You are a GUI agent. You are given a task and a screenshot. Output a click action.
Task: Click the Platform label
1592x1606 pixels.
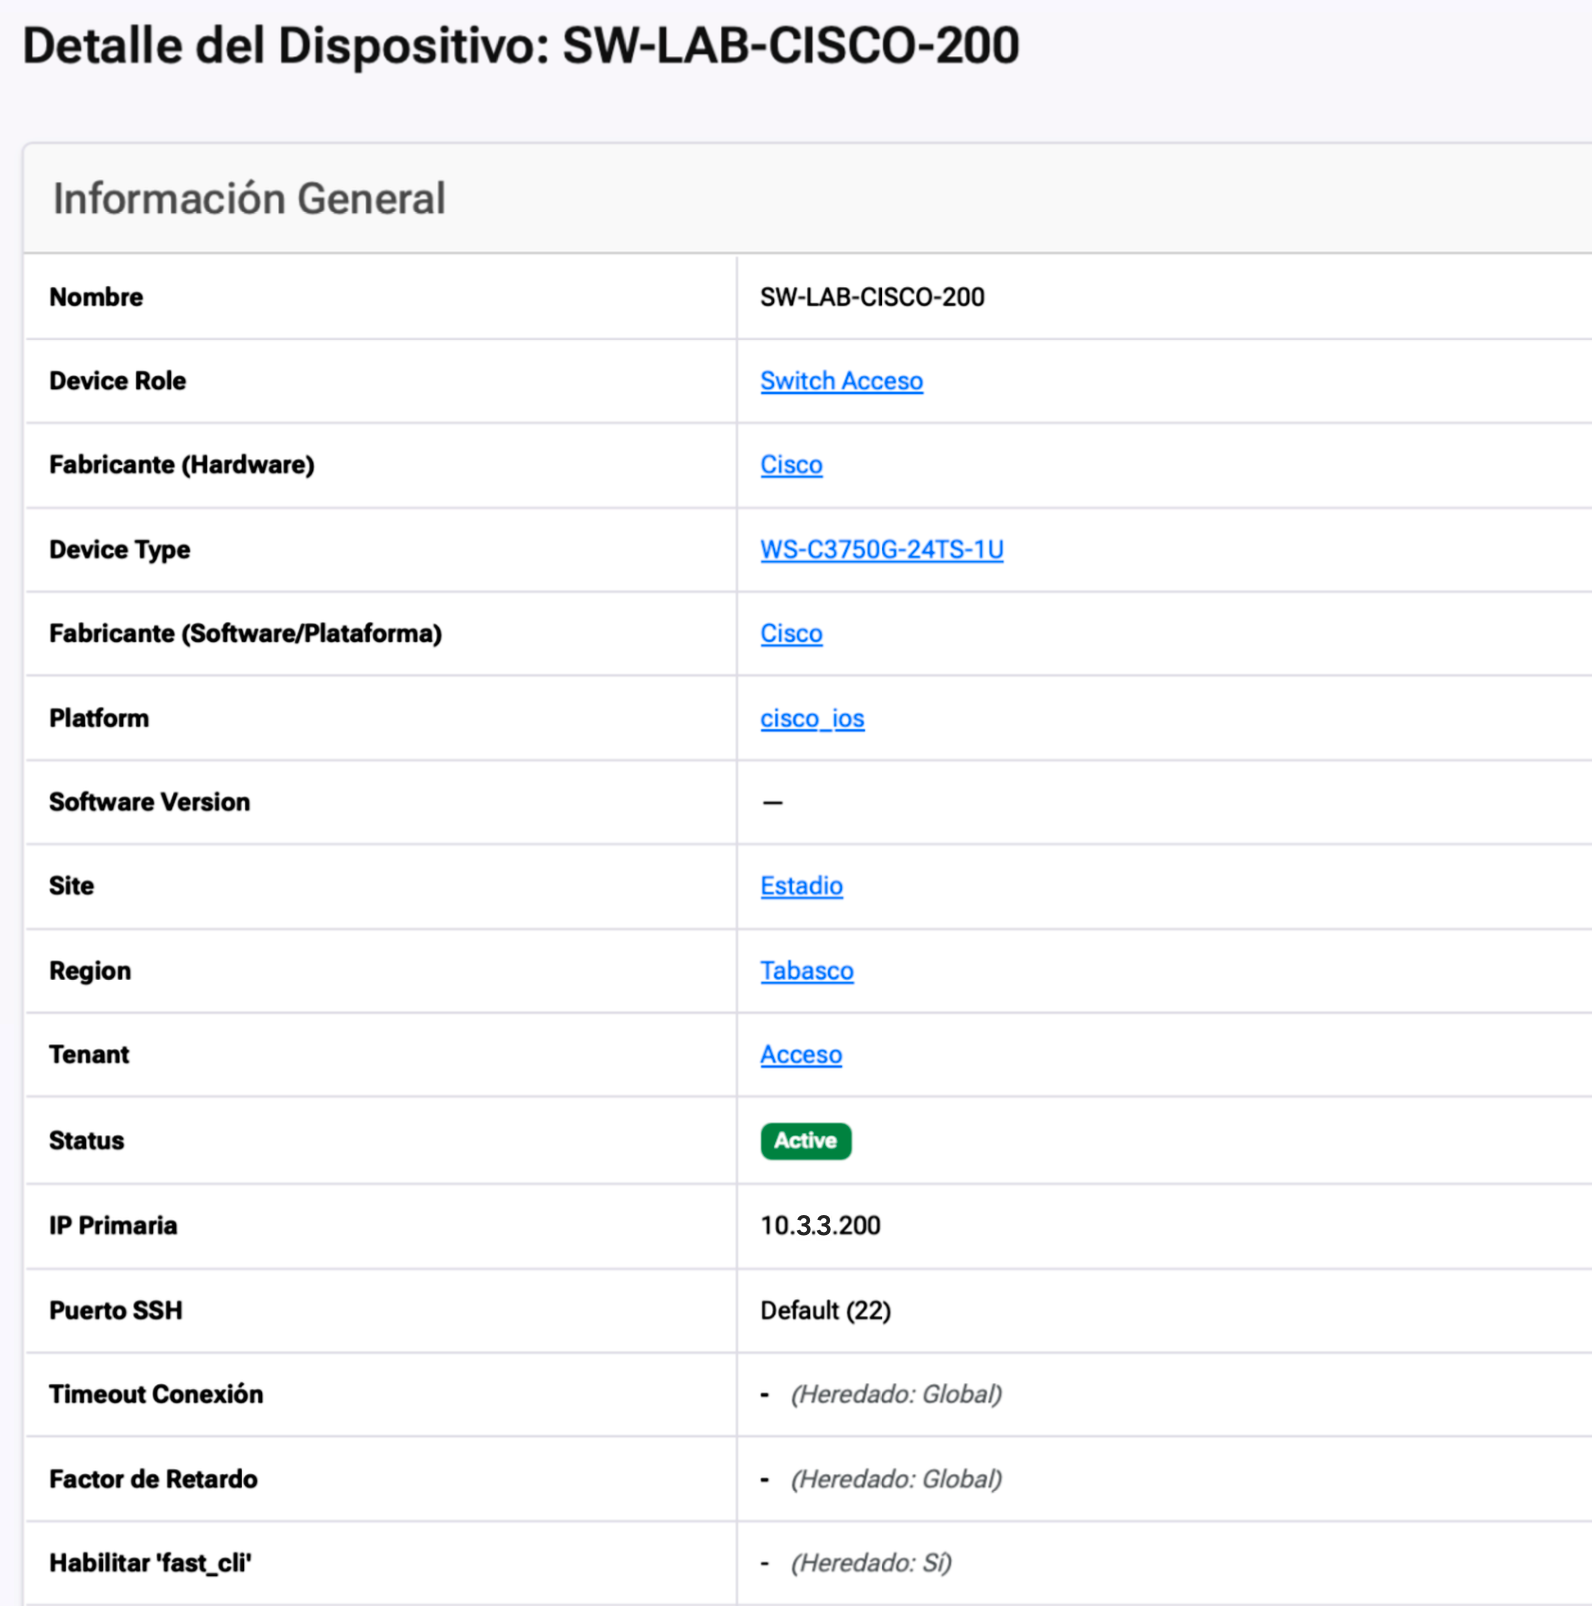[99, 718]
